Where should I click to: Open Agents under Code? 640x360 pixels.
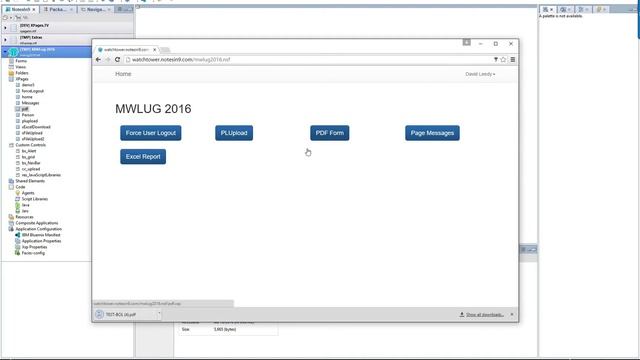click(x=28, y=193)
